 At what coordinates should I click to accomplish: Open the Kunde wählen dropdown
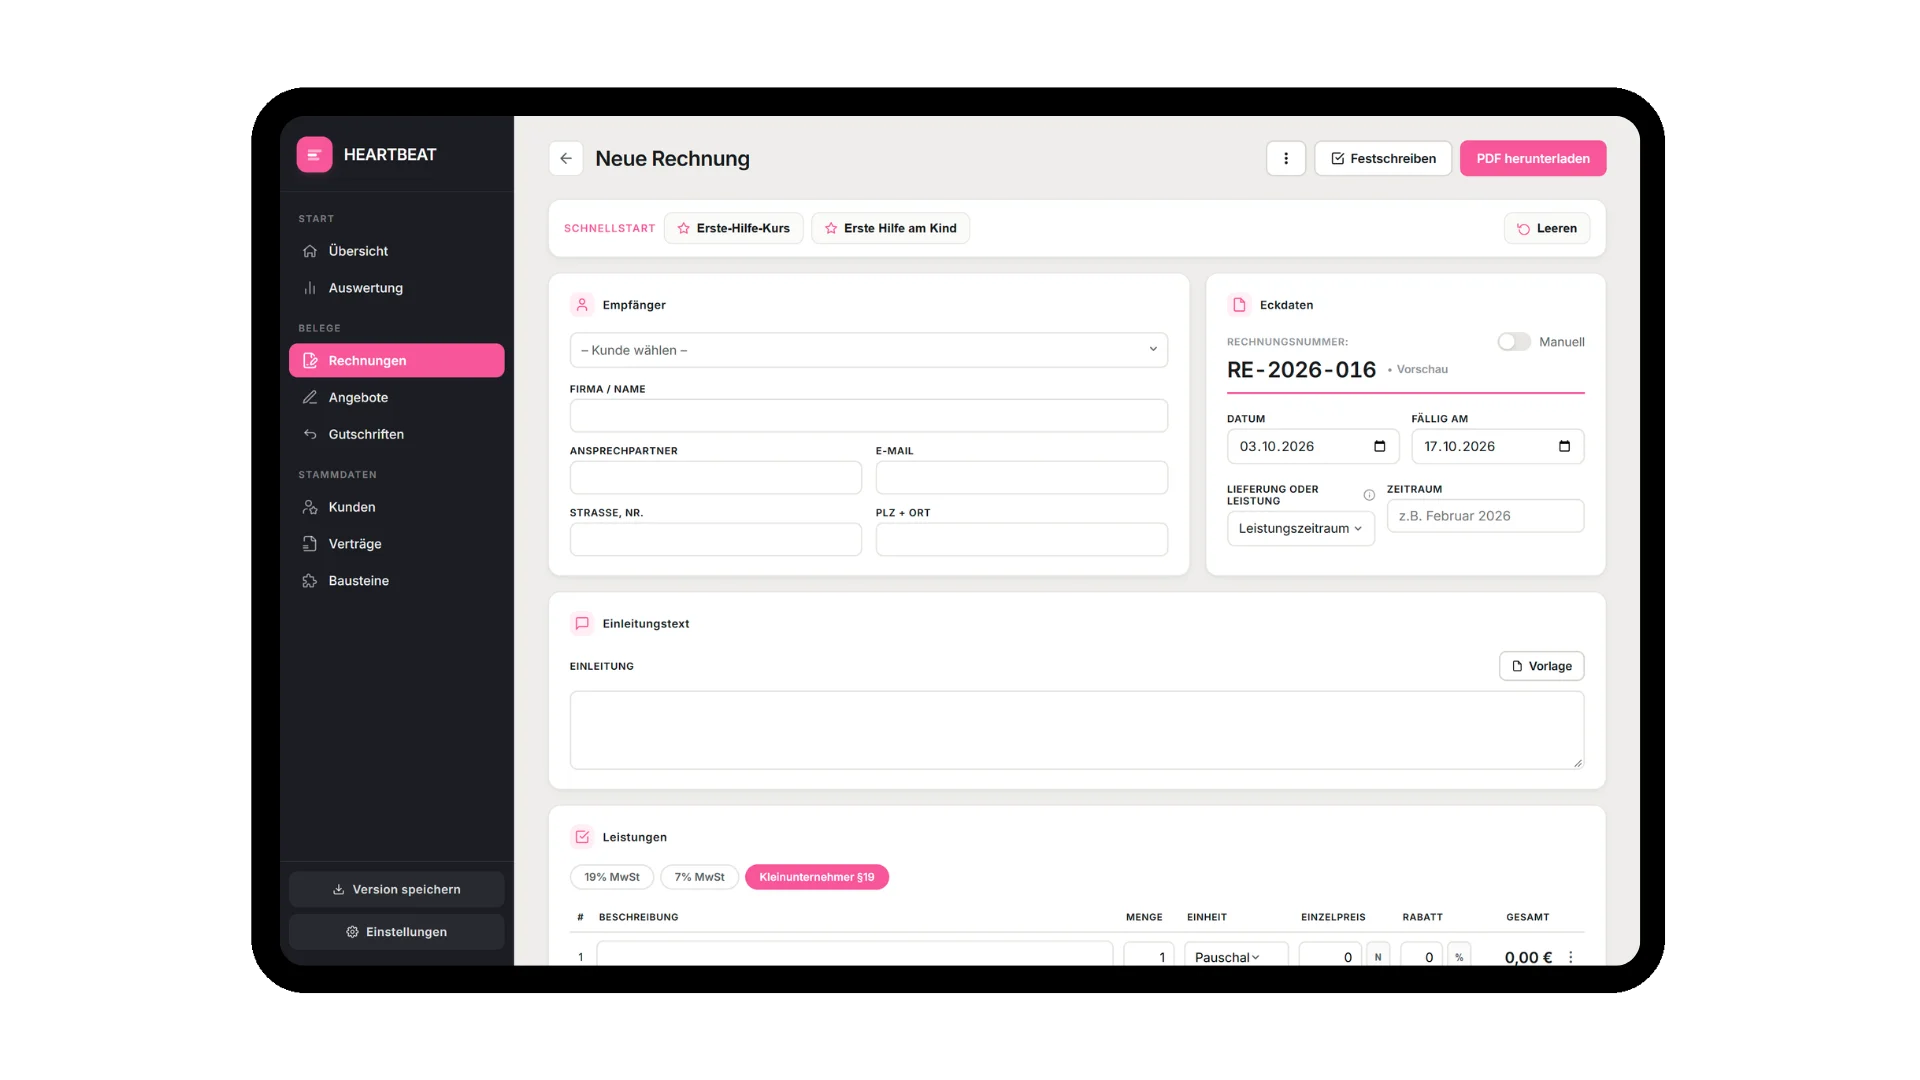click(868, 350)
